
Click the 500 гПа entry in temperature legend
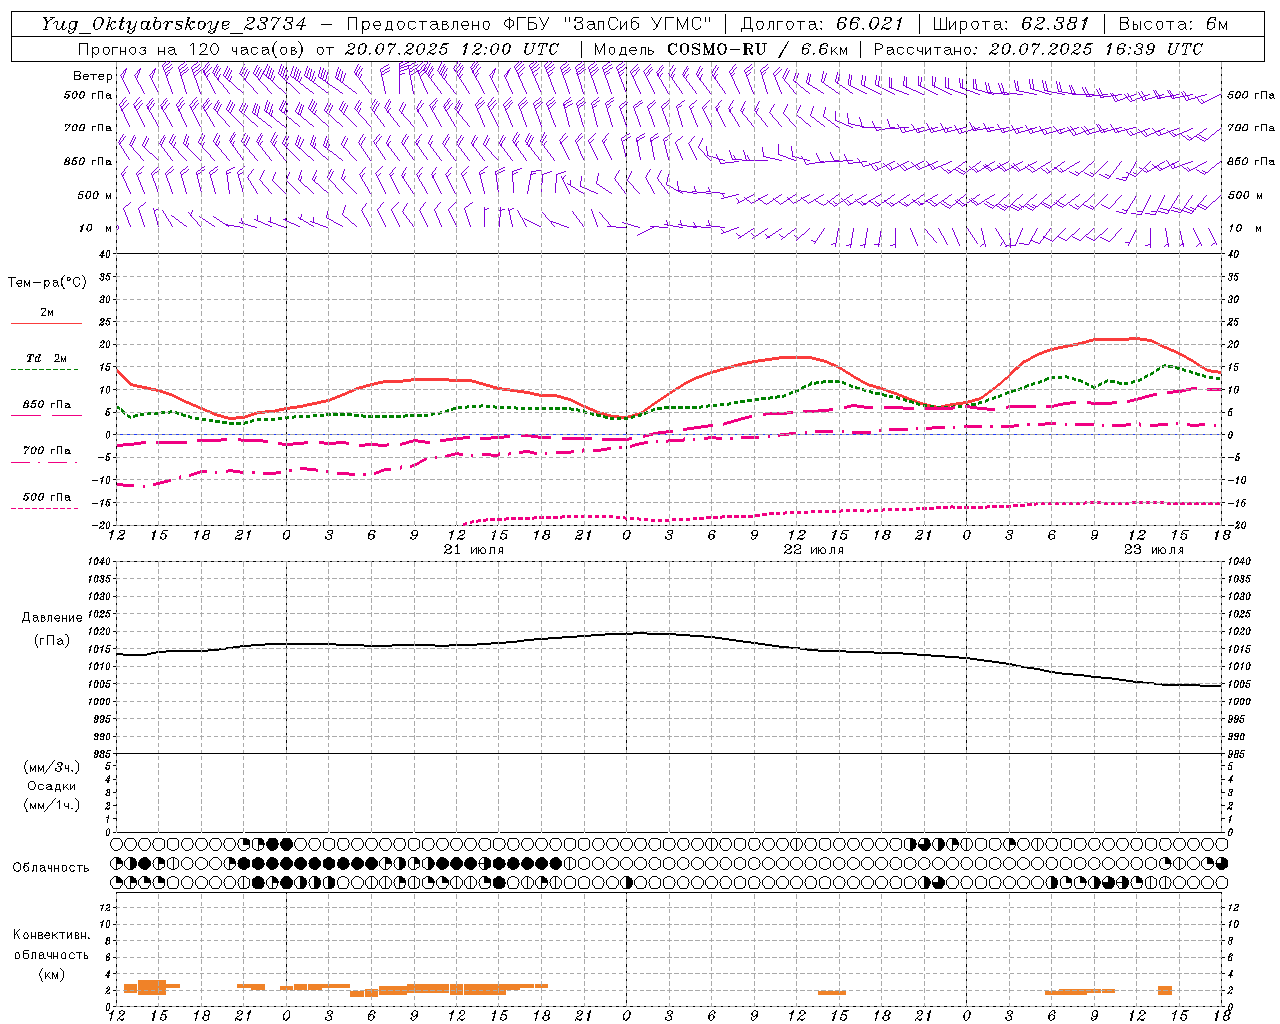pyautogui.click(x=46, y=497)
